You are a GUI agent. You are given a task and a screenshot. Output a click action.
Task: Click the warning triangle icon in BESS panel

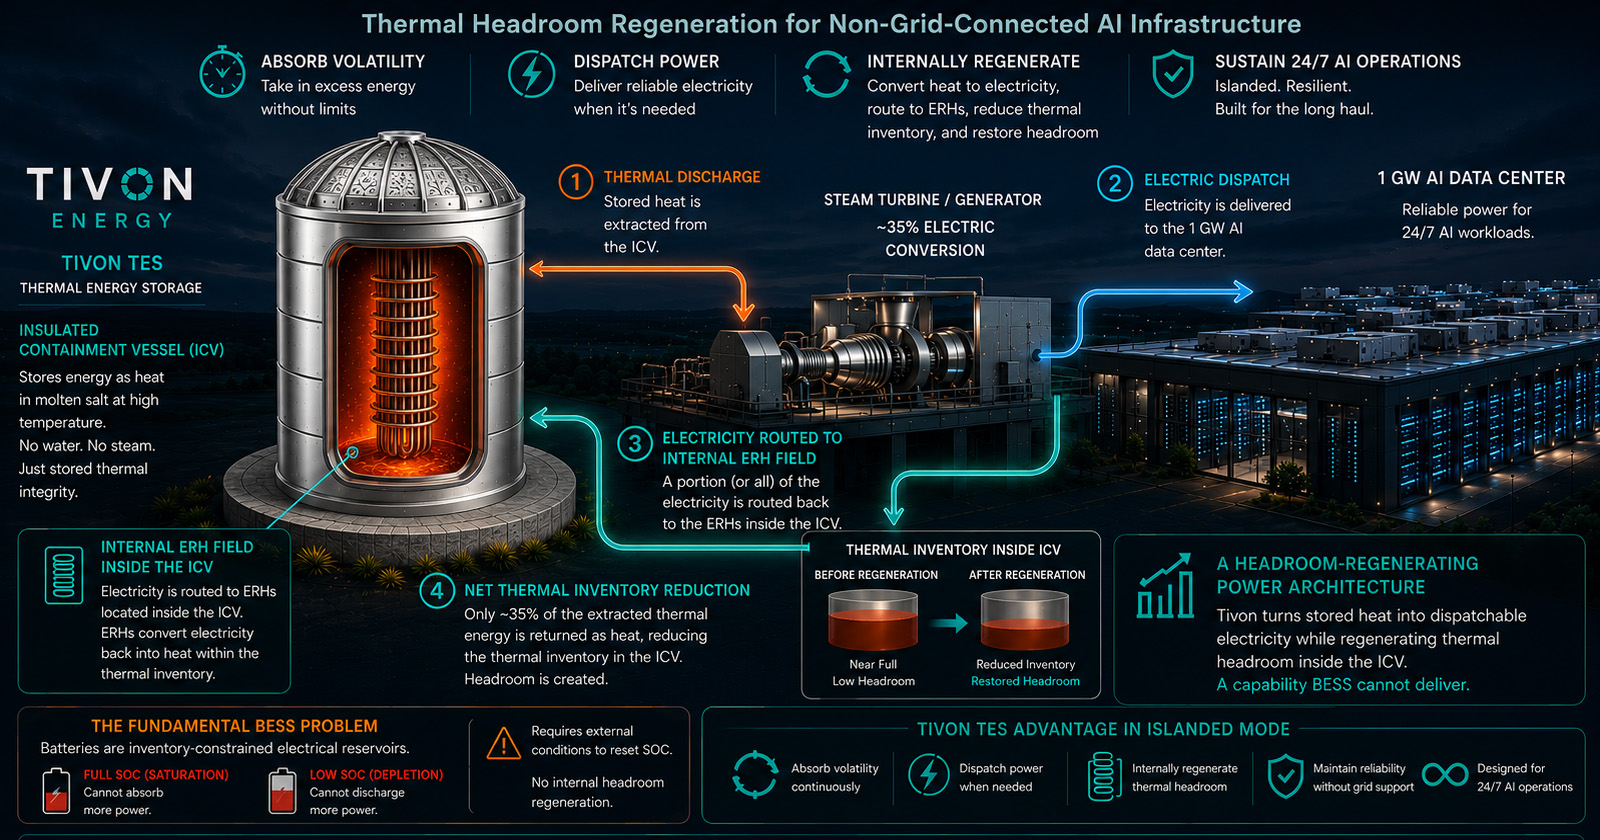pos(503,742)
